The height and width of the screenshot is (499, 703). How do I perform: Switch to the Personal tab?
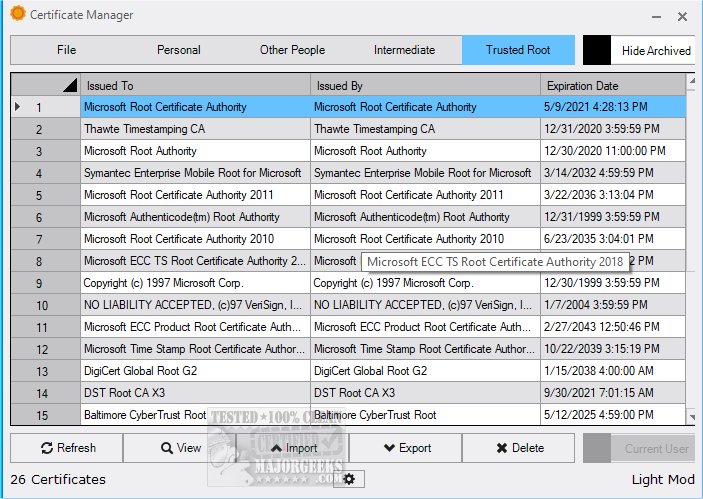pos(179,50)
